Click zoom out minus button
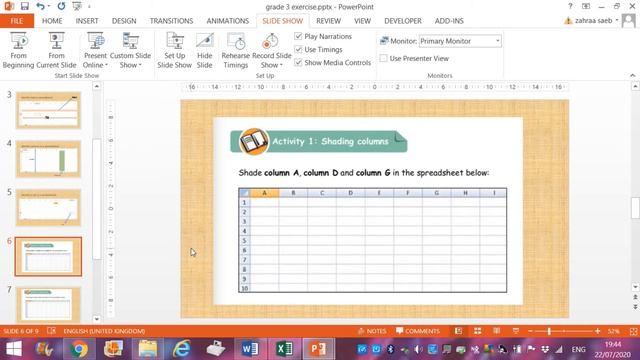640x360 pixels. pos(530,331)
